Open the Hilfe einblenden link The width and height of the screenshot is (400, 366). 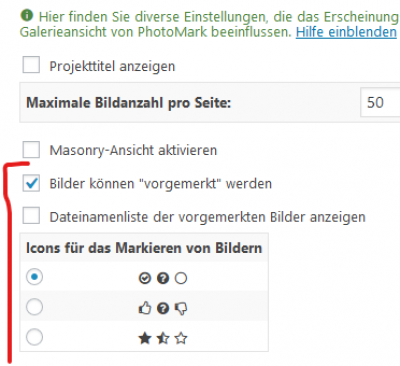[x=346, y=32]
